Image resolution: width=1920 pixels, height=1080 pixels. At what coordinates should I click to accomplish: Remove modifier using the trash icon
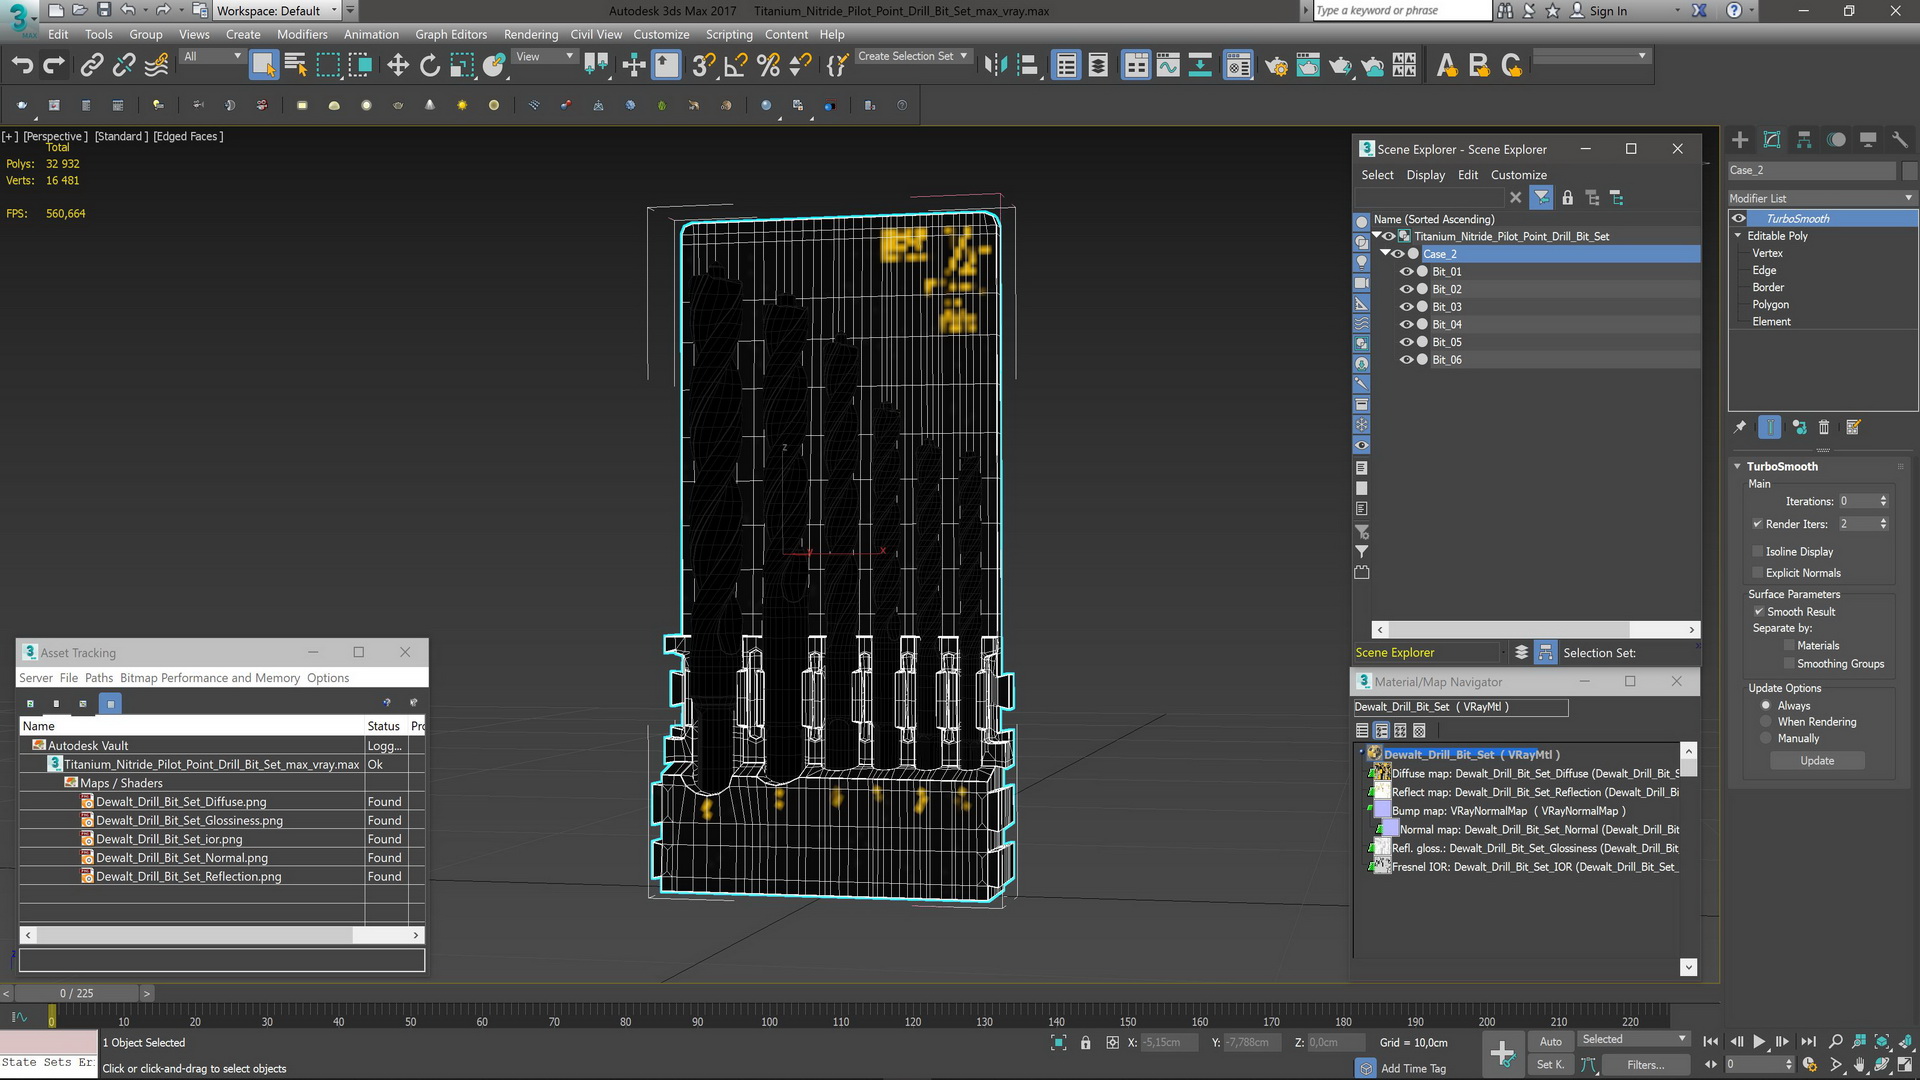coord(1824,427)
